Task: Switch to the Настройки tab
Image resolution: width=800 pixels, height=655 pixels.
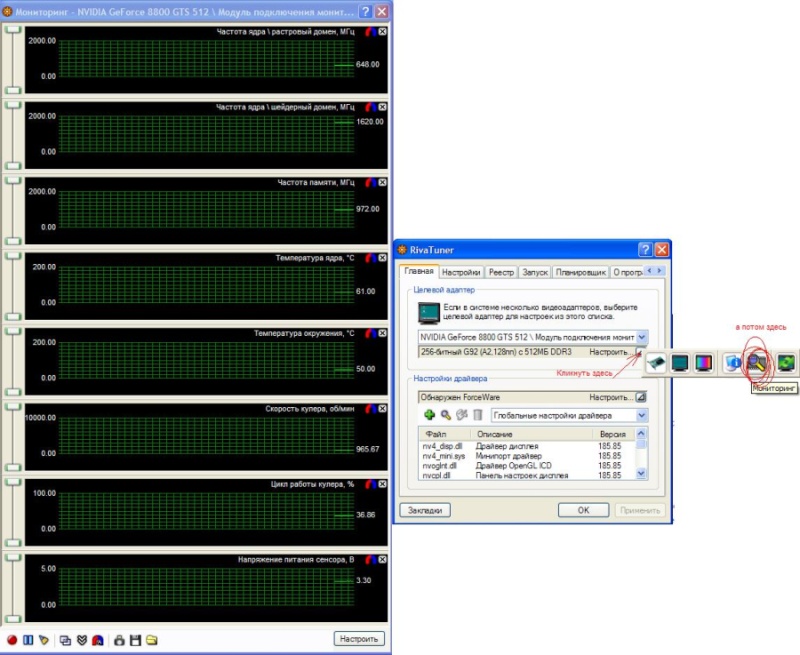Action: [x=461, y=272]
